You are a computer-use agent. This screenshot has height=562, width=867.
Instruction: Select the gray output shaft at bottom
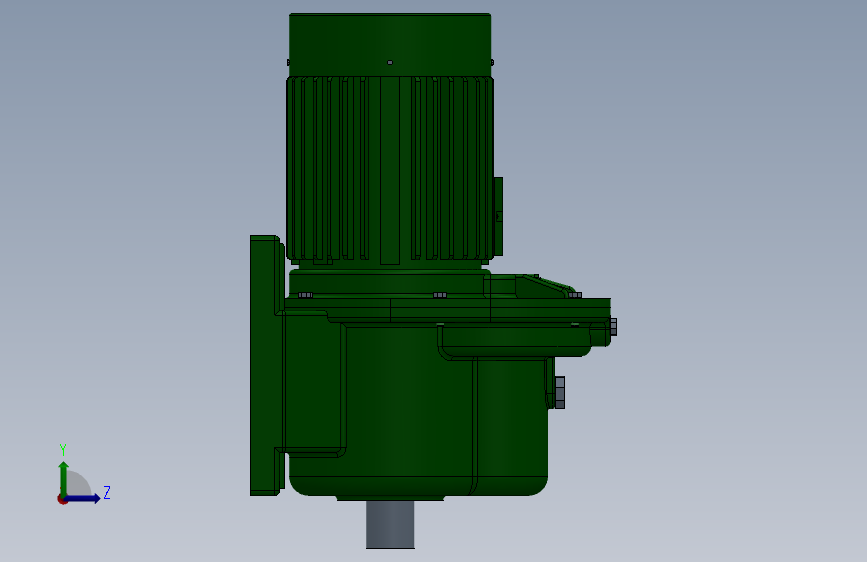pyautogui.click(x=390, y=524)
